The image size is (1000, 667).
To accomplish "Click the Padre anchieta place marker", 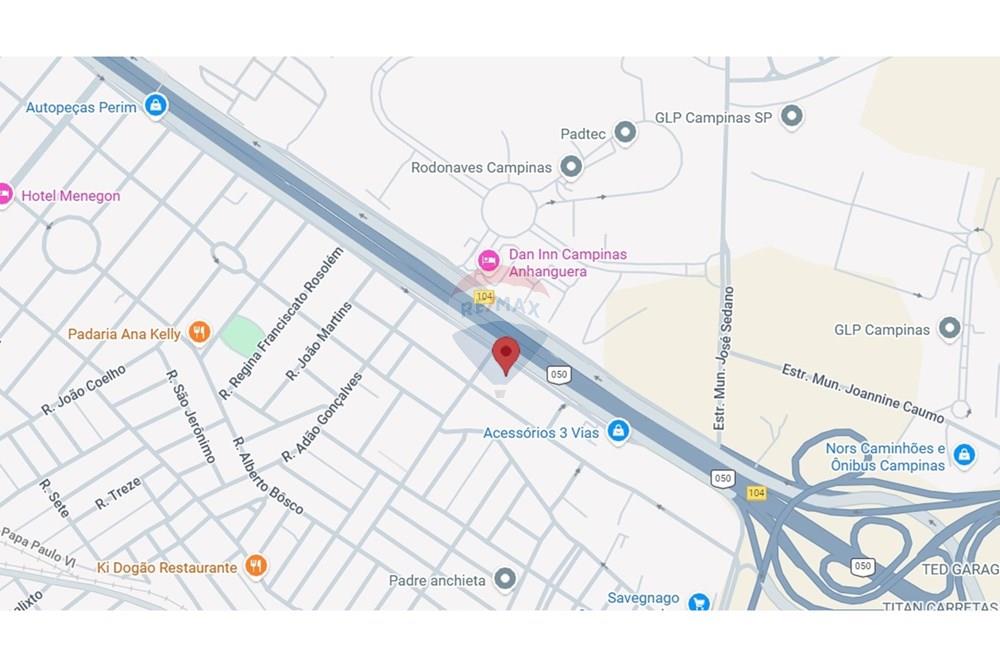I will coord(505,579).
